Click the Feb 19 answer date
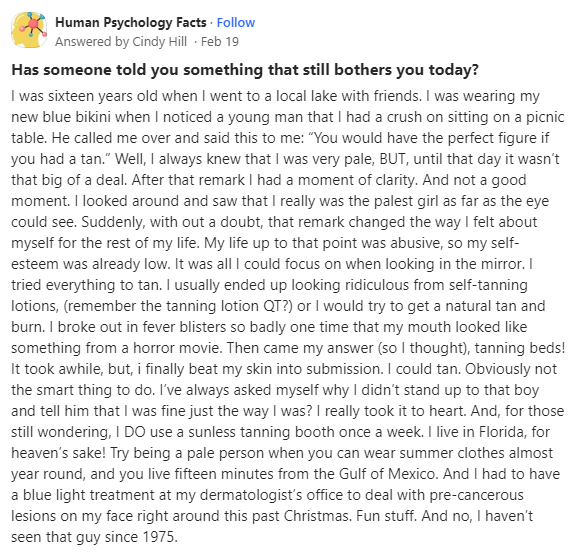This screenshot has height=553, width=578. coord(220,42)
